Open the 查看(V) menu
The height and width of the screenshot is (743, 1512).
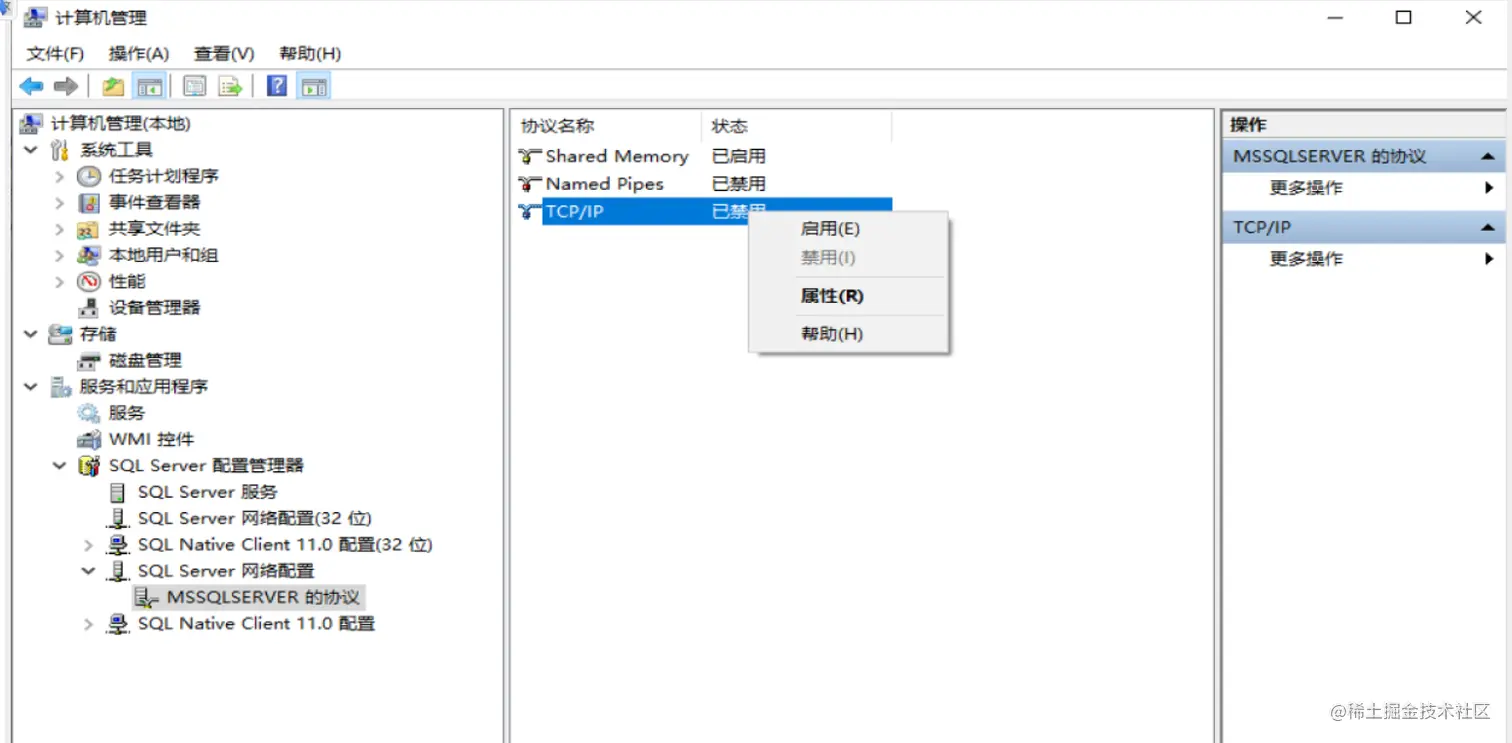coord(224,53)
